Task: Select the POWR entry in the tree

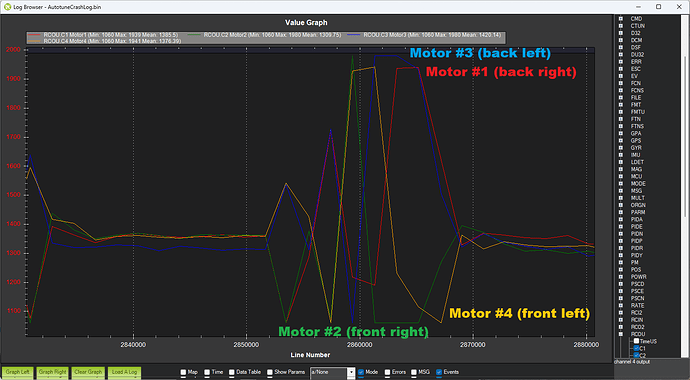Action: click(x=639, y=277)
